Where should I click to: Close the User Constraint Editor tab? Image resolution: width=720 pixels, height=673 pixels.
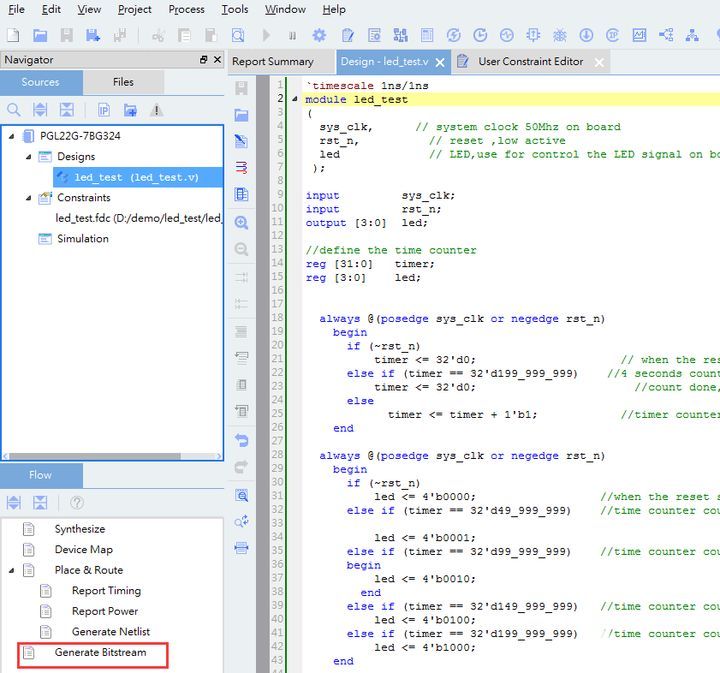599,62
